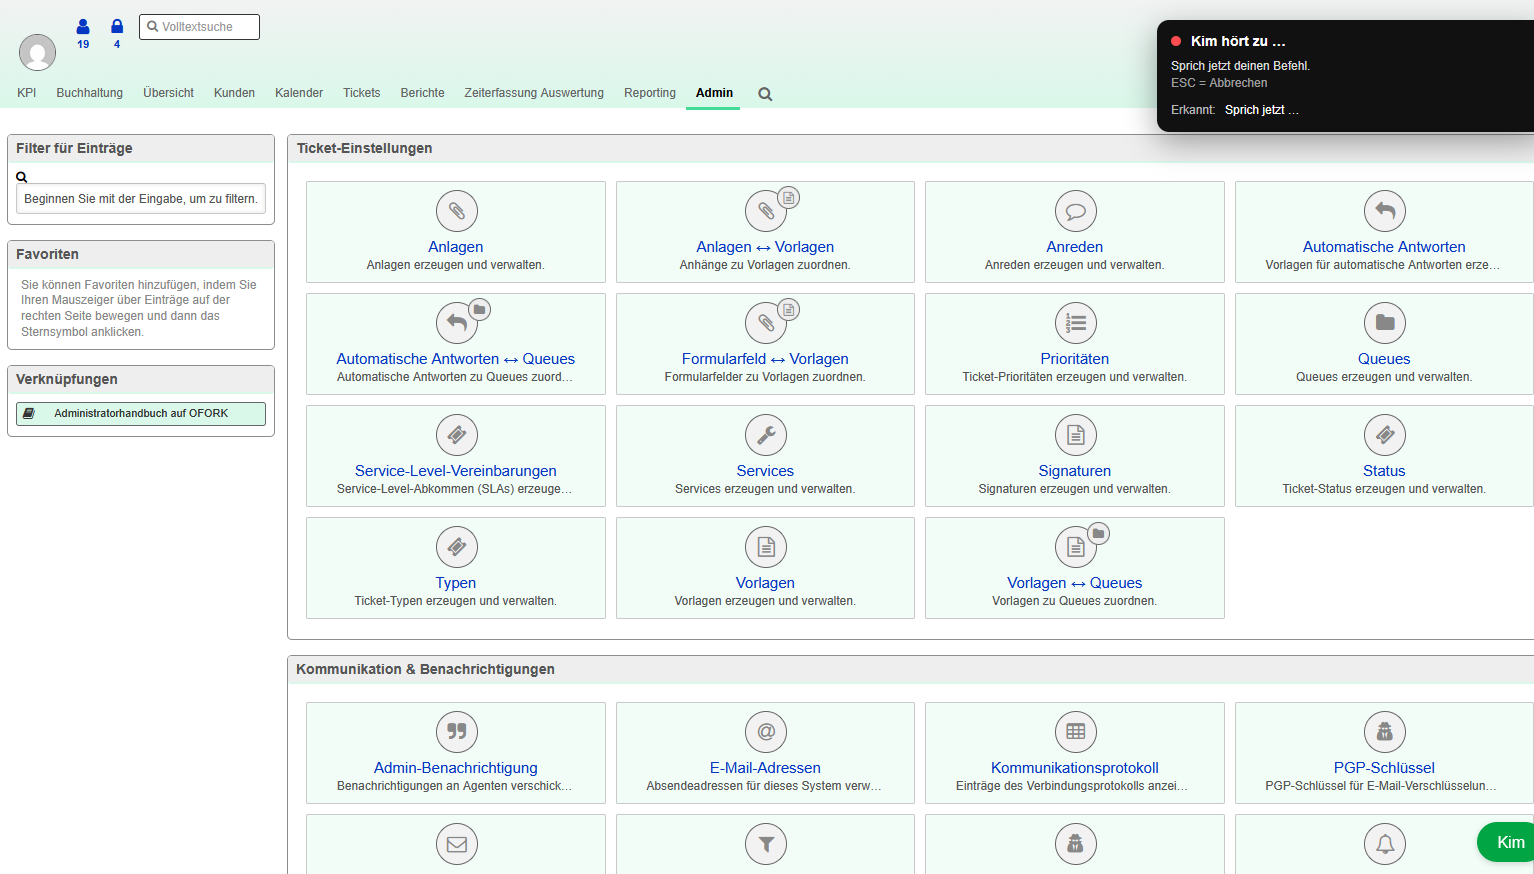Click the magnifier icon beside Admin tab

pos(765,94)
